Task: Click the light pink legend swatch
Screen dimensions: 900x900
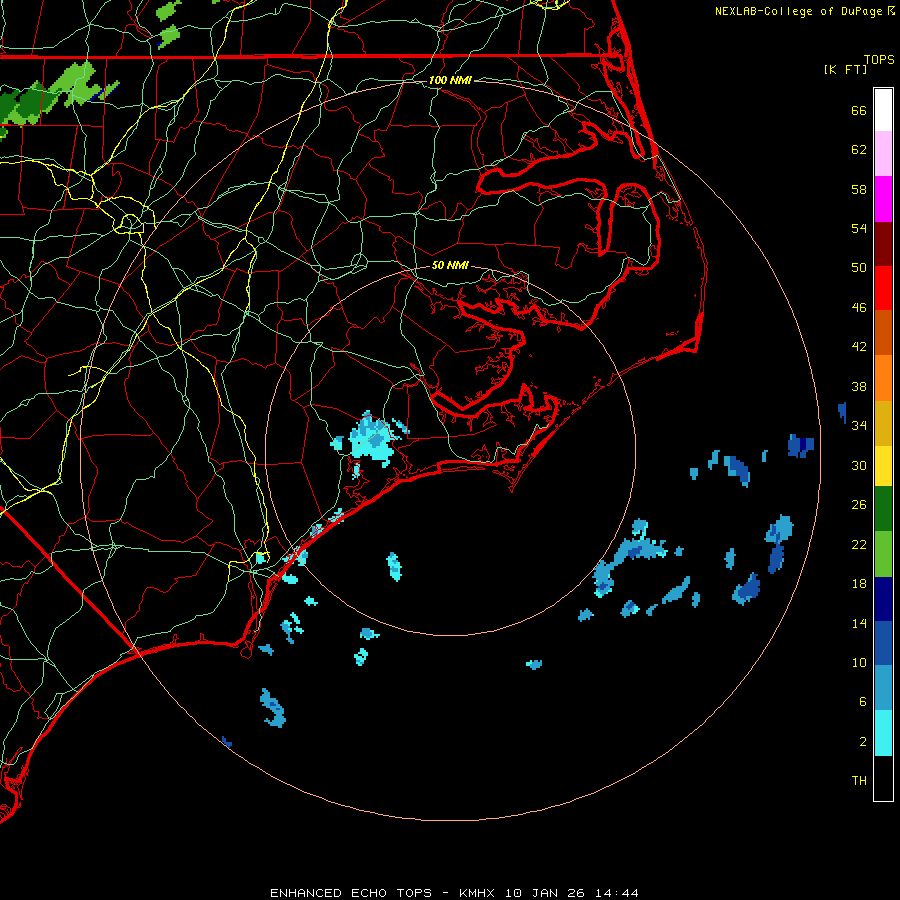Action: point(883,154)
